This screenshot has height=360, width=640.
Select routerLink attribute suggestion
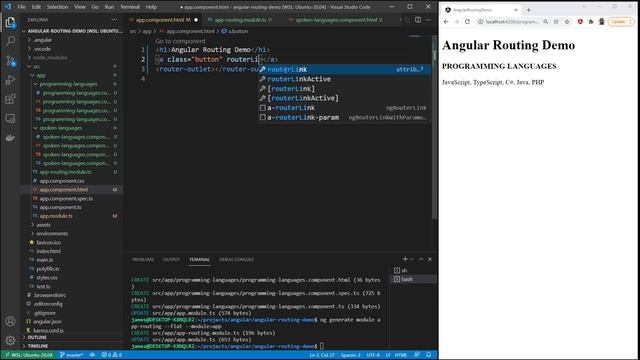point(344,69)
